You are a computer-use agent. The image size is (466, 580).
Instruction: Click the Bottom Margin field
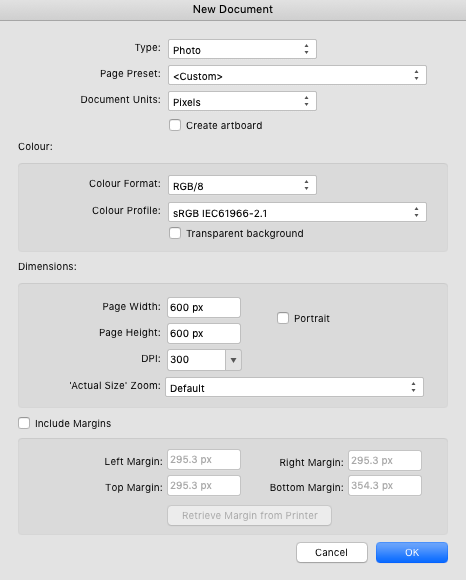385,486
